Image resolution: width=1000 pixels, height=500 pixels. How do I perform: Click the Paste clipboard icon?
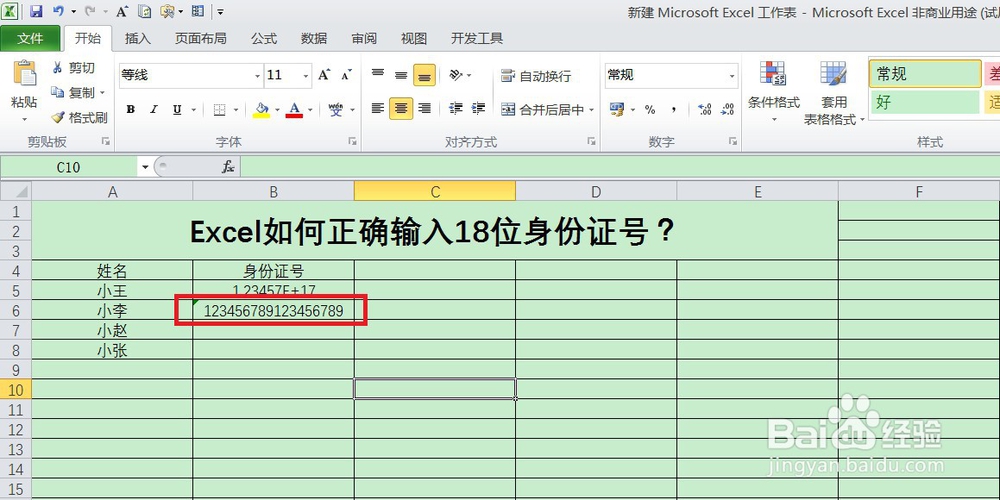[24, 73]
